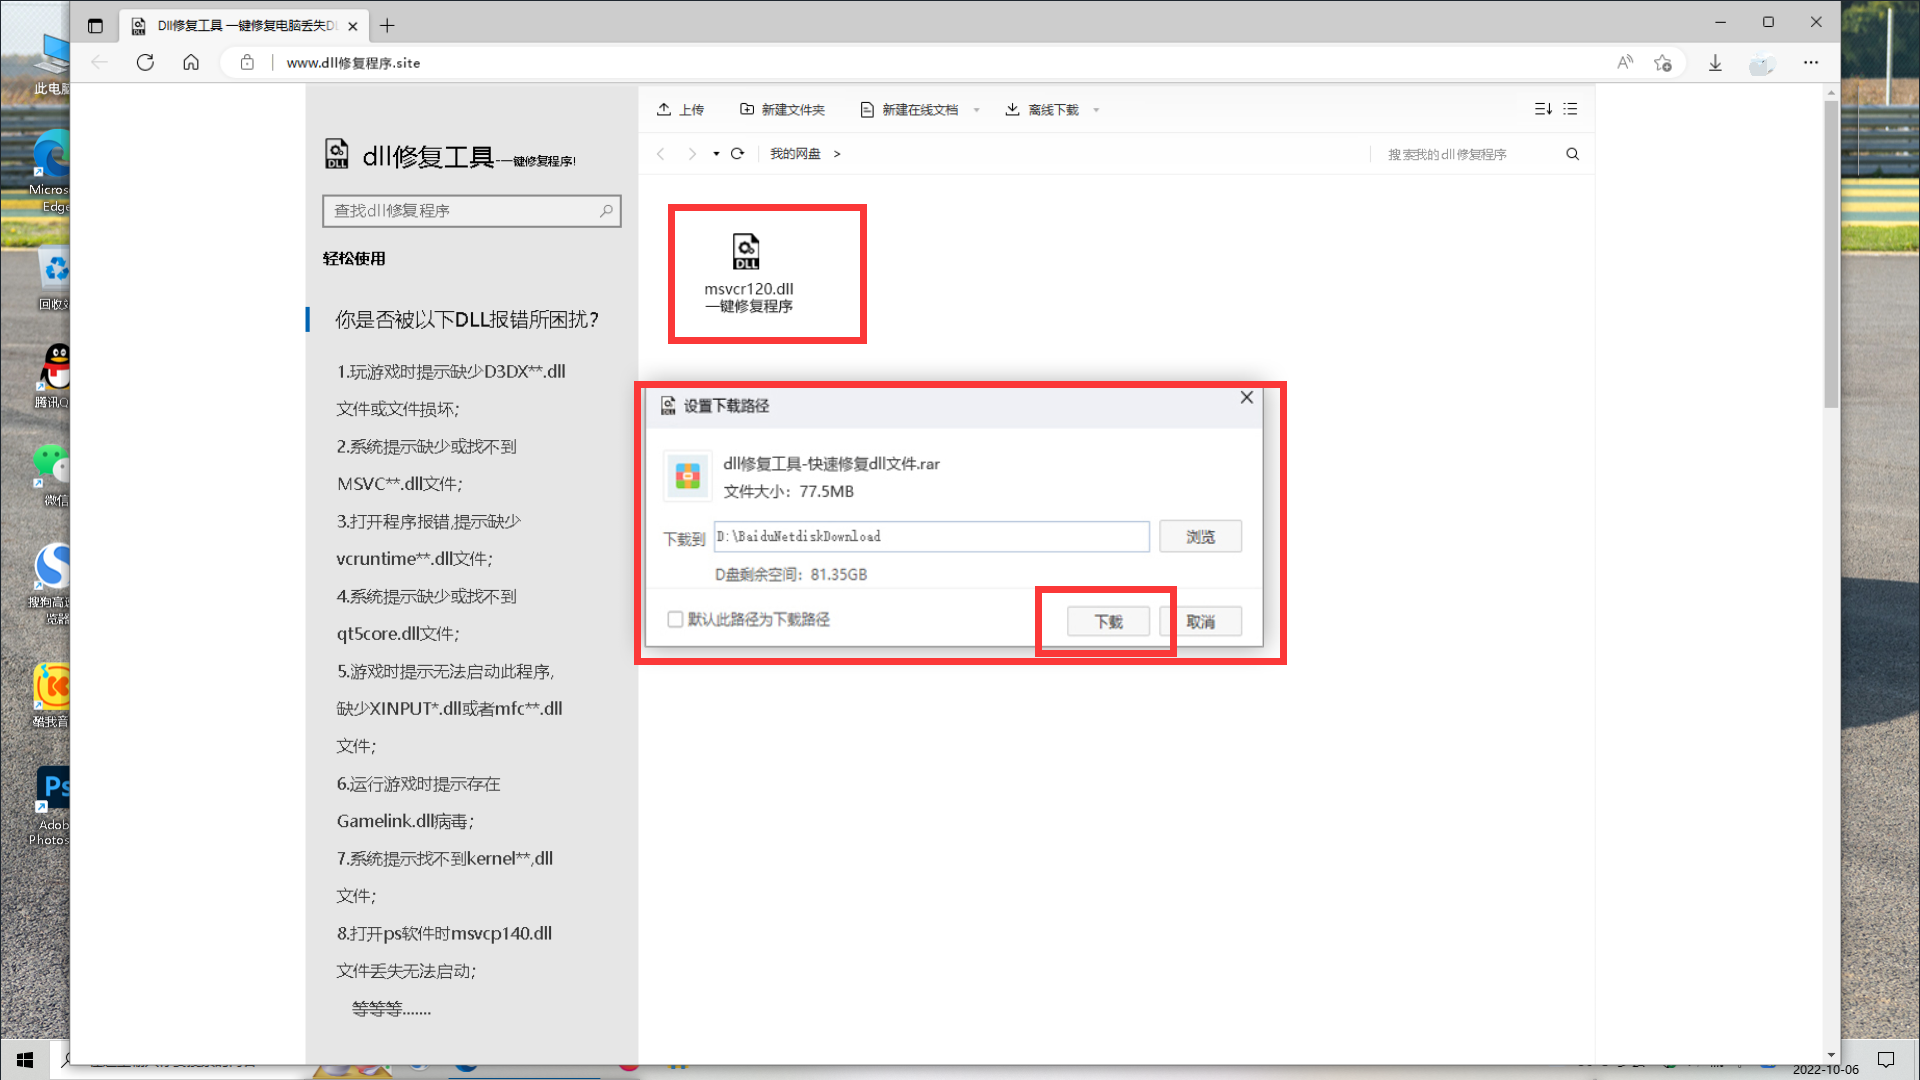1920x1080 pixels.
Task: Open the browser home page icon
Action: [191, 62]
